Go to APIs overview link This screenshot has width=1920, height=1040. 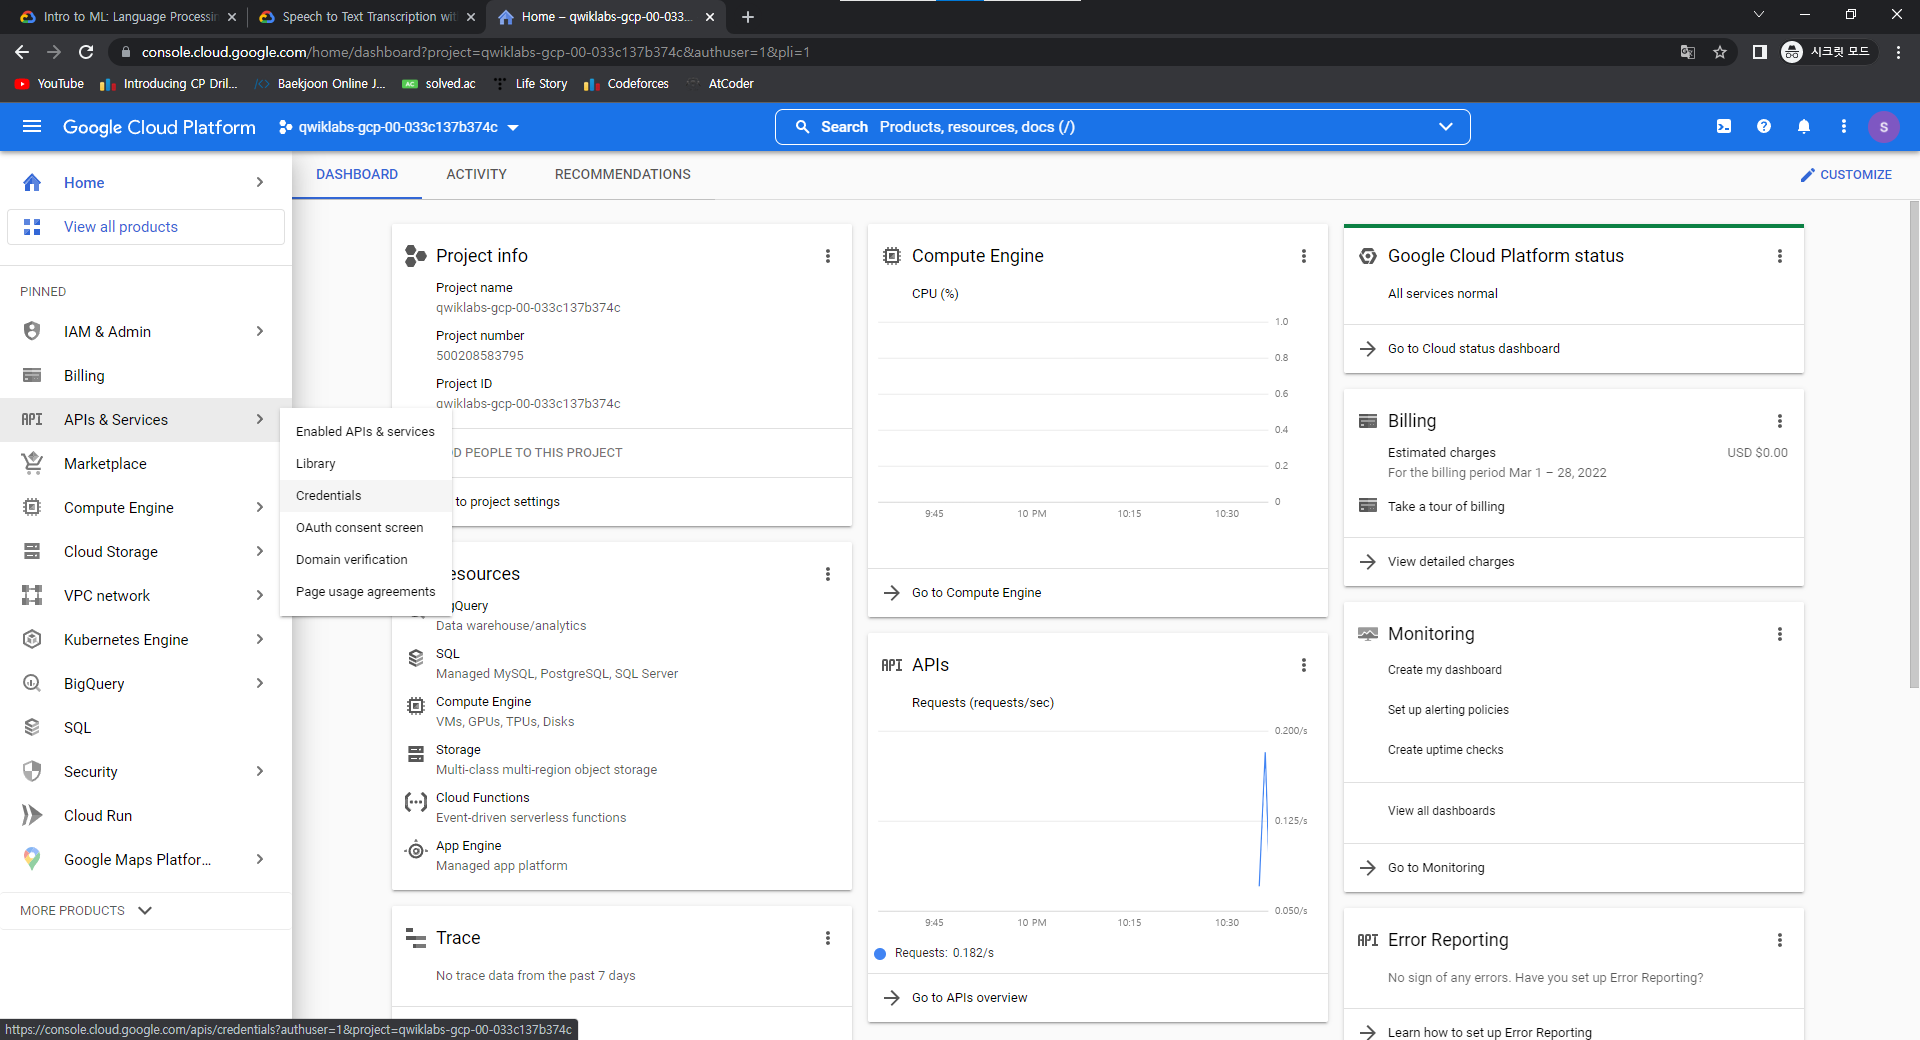click(x=969, y=998)
